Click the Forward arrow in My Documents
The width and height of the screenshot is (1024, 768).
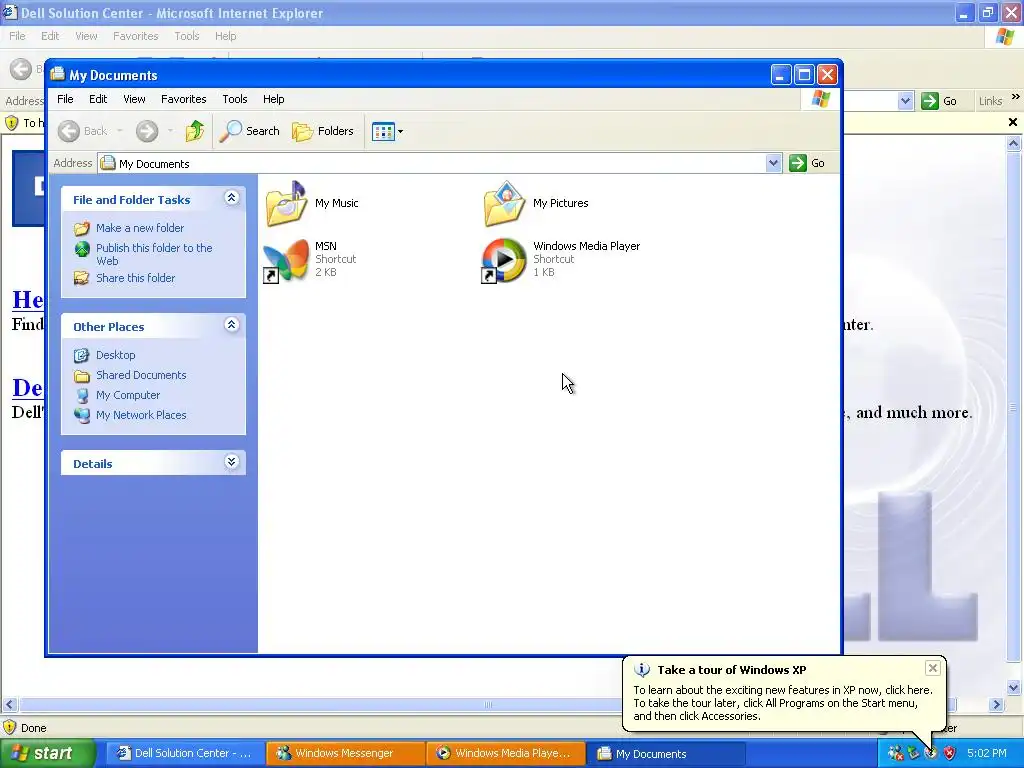147,131
